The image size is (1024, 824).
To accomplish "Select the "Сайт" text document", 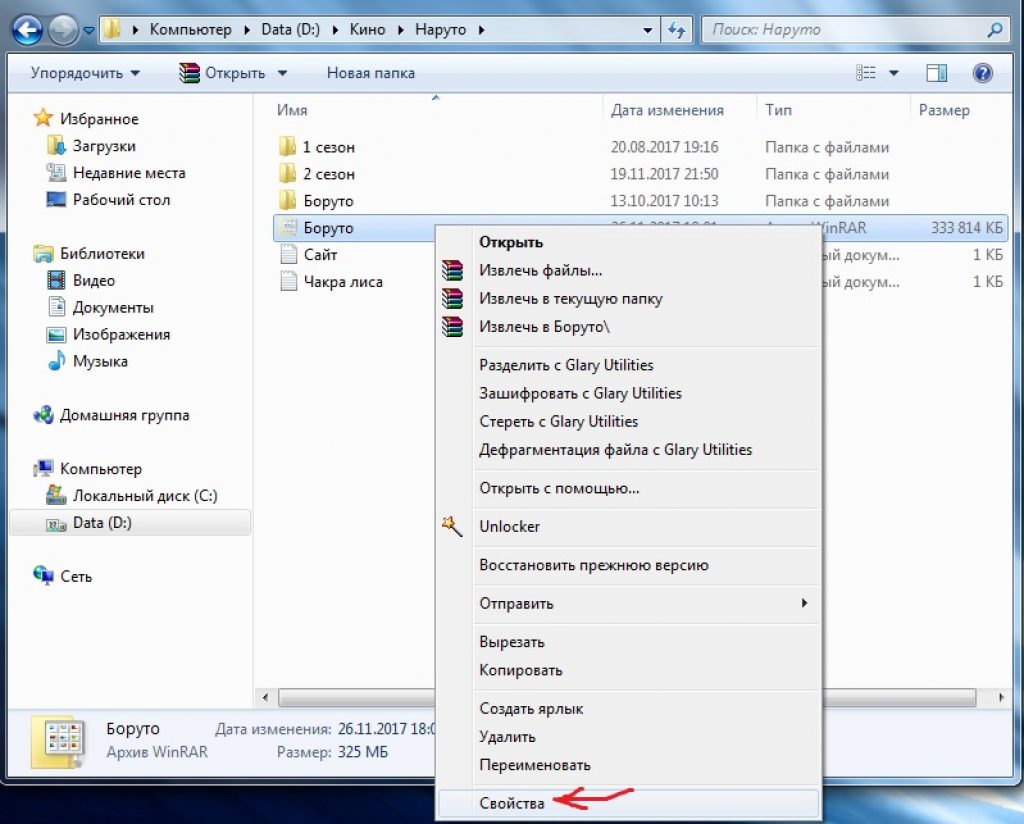I will (x=308, y=255).
